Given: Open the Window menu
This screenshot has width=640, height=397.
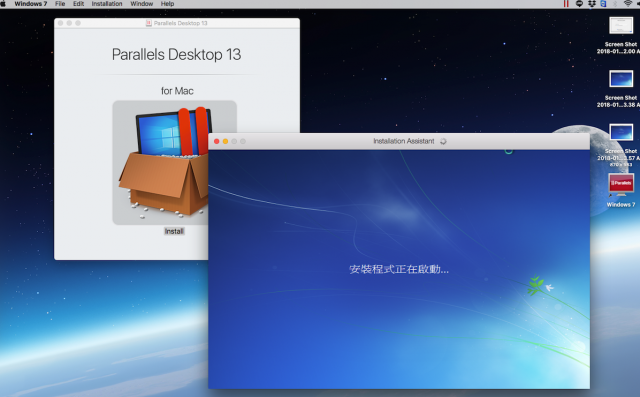Looking at the screenshot, I should [x=142, y=4].
